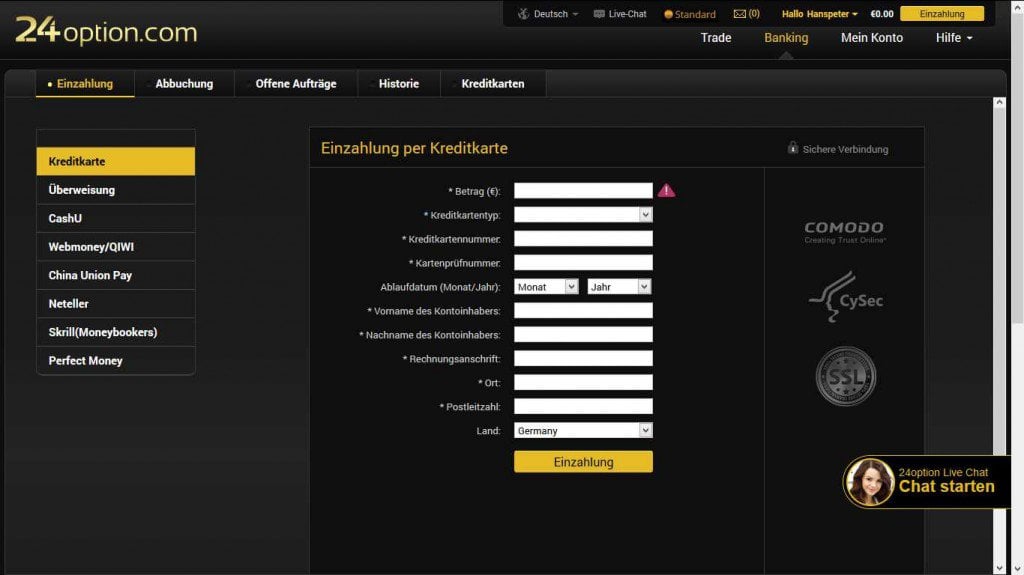1024x575 pixels.
Task: Select Neteller payment method
Action: tap(116, 304)
